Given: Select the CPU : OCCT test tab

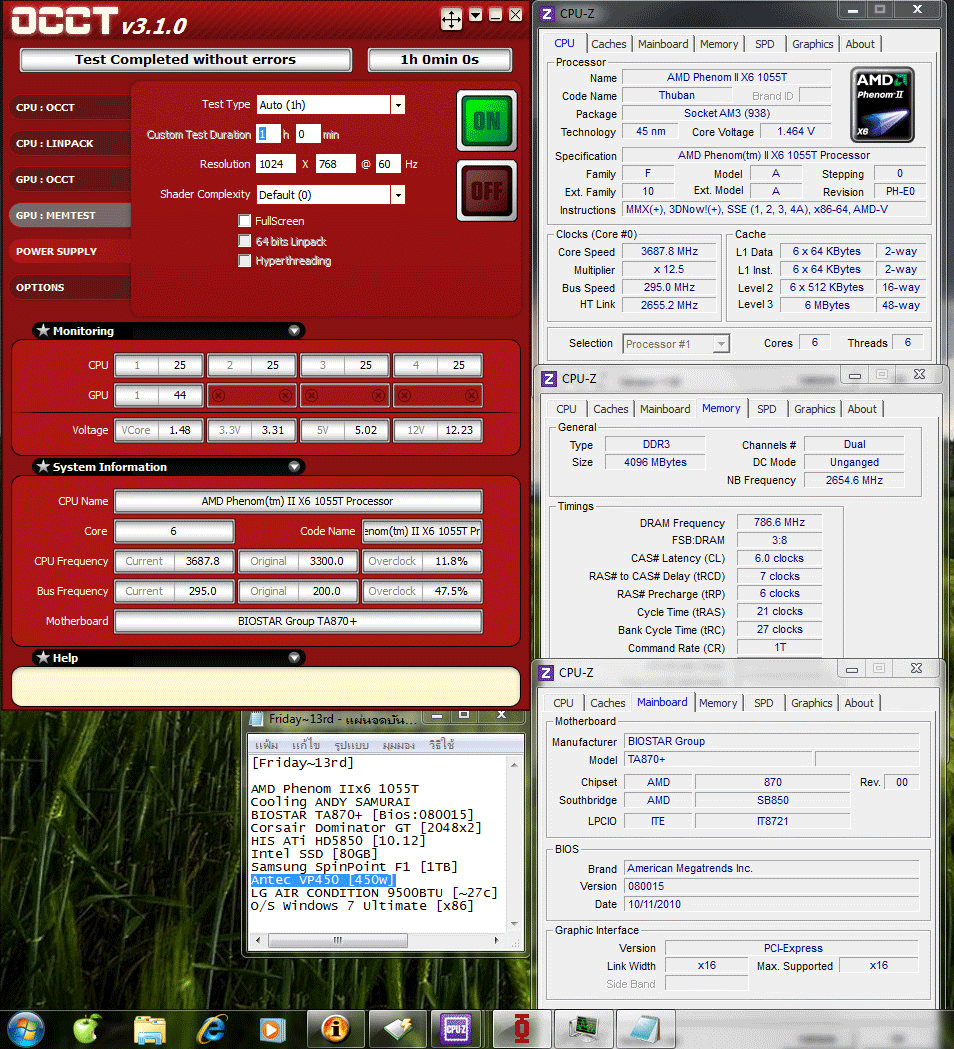Looking at the screenshot, I should click(70, 107).
